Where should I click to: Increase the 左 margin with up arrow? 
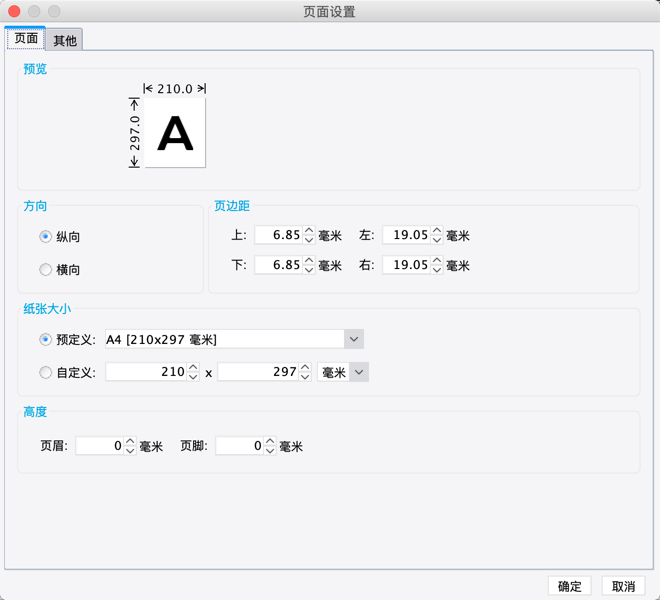pyautogui.click(x=436, y=230)
